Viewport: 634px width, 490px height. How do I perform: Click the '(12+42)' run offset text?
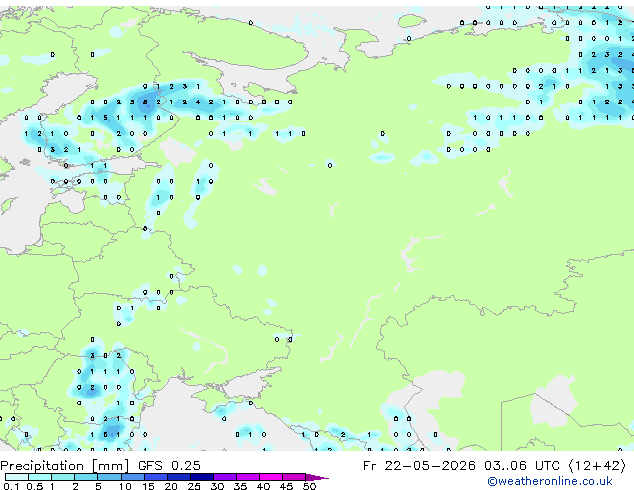pyautogui.click(x=597, y=466)
